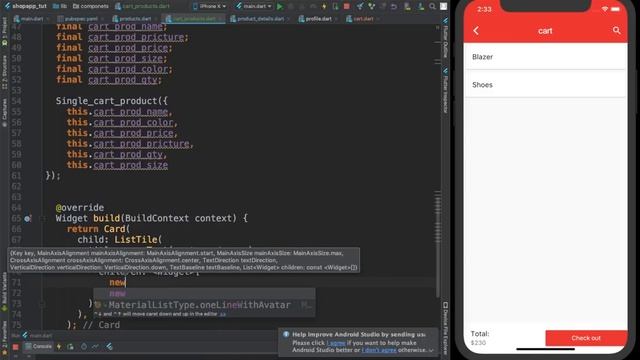Click the lib folder breadcrumb
This screenshot has width=640, height=360.
(x=60, y=6)
